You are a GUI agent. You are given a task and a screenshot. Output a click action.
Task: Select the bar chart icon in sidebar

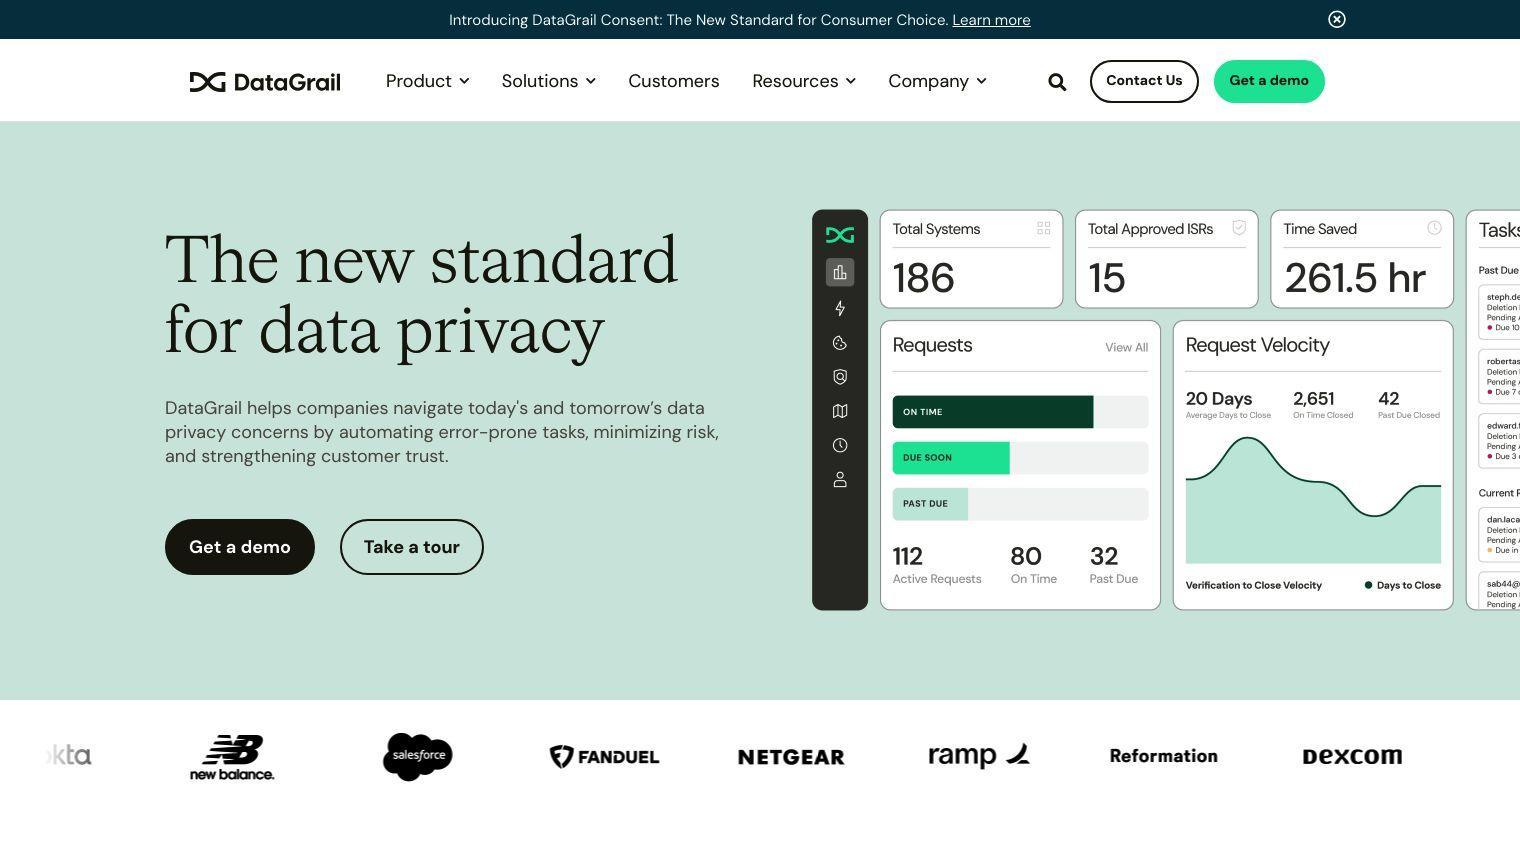(840, 272)
